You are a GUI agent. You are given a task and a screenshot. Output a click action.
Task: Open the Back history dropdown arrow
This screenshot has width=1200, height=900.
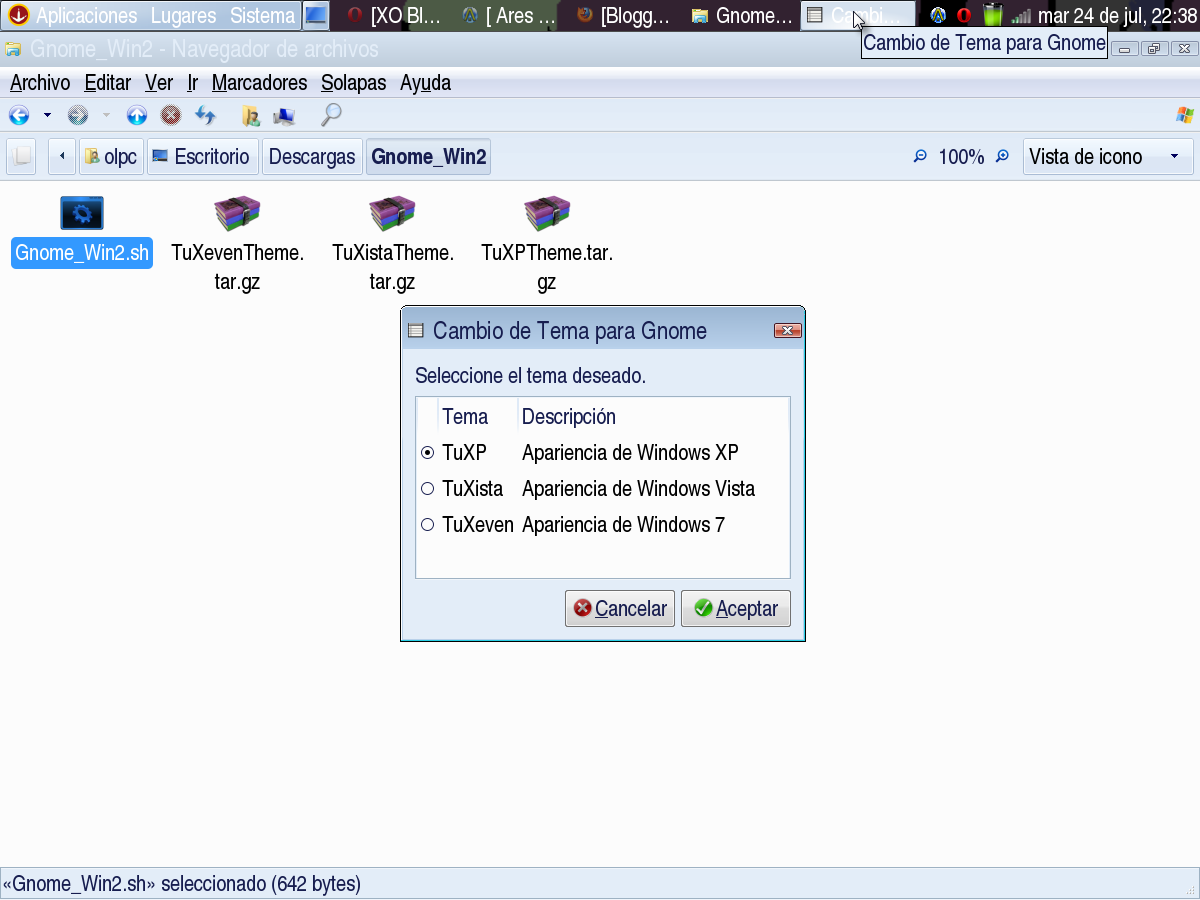tap(46, 115)
